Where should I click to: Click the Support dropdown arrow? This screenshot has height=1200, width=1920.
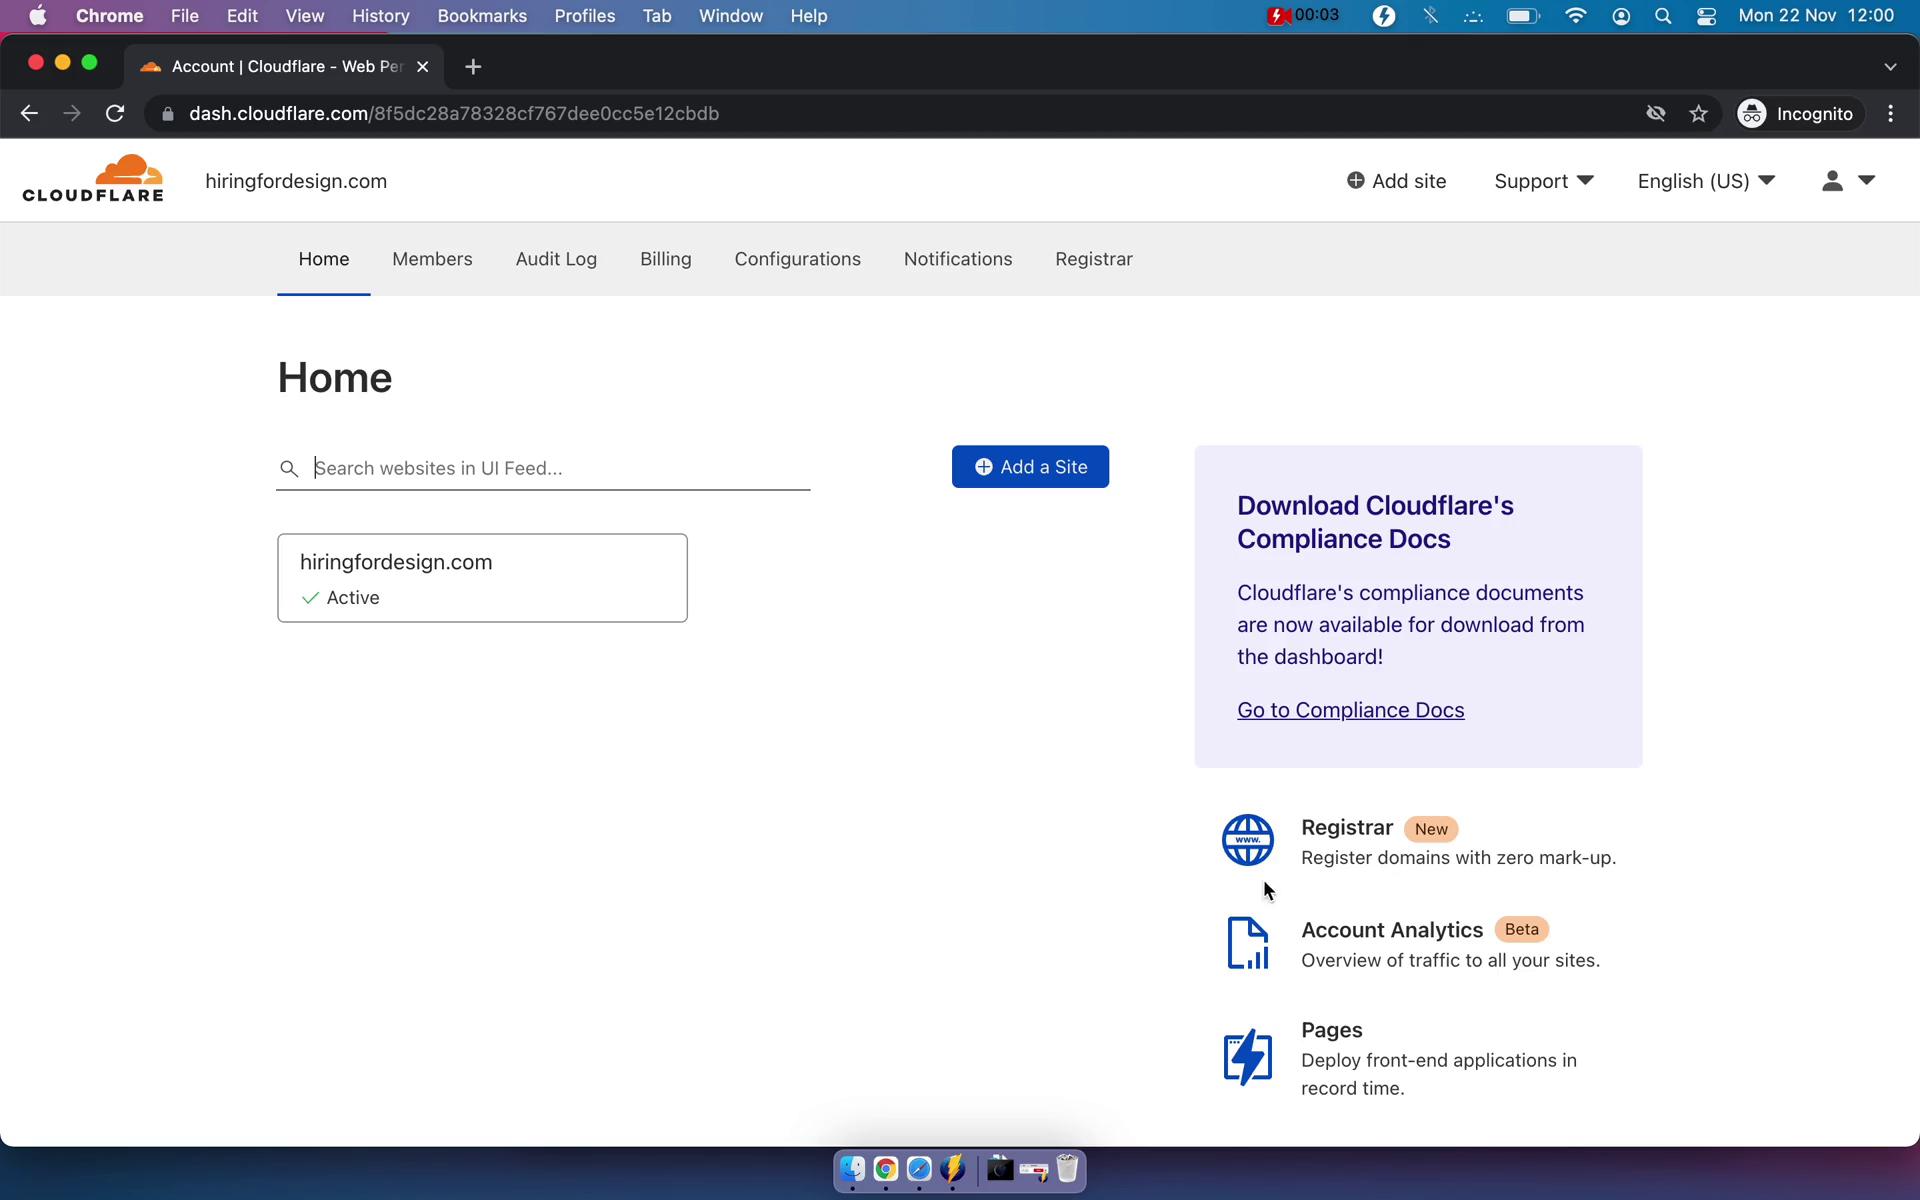click(x=1587, y=181)
